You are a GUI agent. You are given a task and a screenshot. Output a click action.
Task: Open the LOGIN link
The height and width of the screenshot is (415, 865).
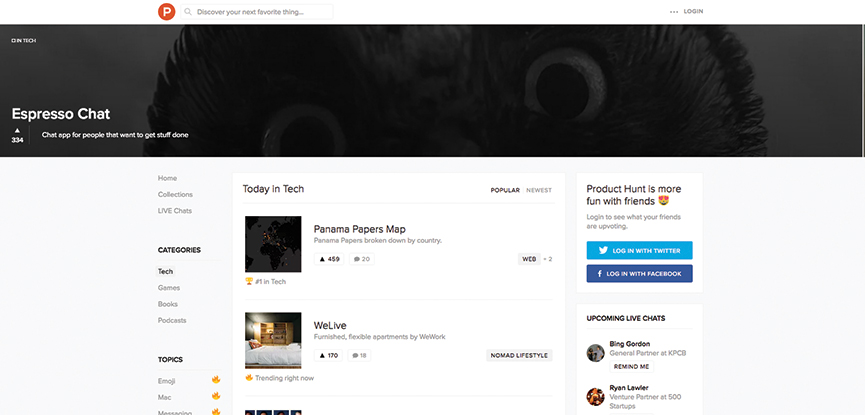693,12
